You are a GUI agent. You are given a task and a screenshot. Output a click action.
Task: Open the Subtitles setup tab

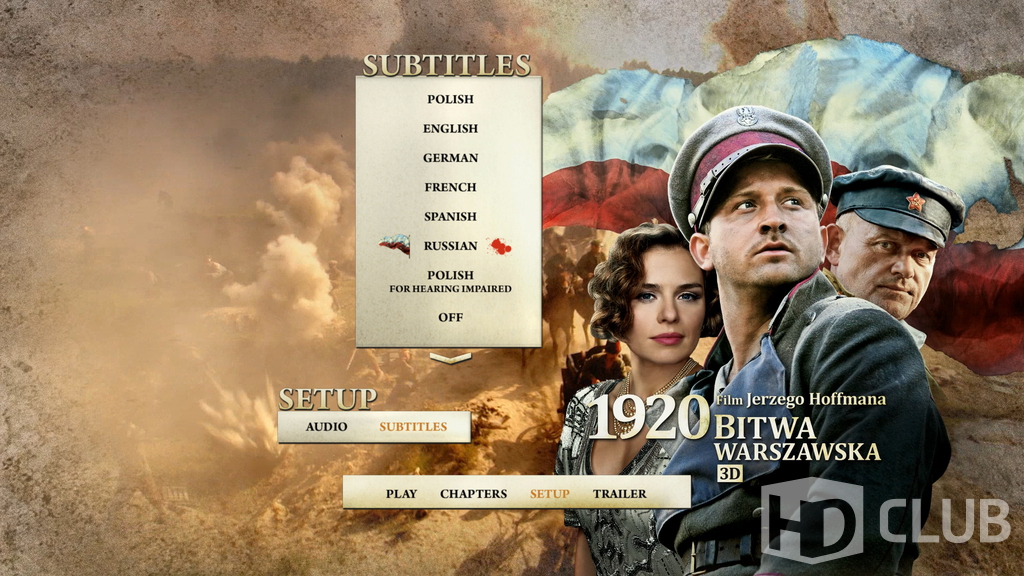click(x=413, y=426)
